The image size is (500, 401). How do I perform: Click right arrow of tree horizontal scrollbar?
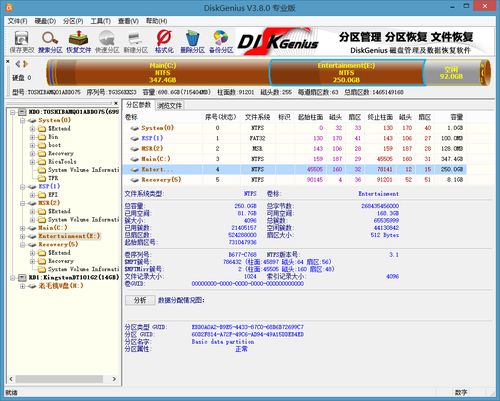(114, 379)
